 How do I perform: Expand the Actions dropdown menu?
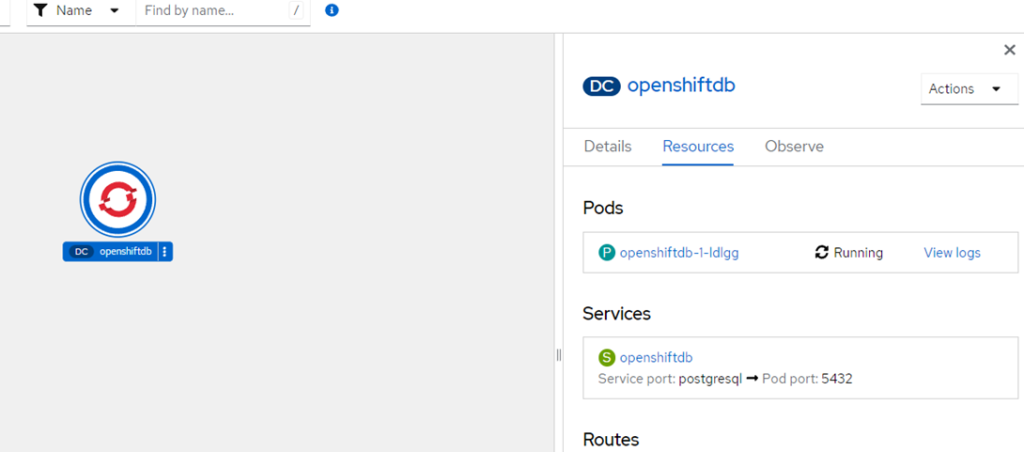click(969, 89)
